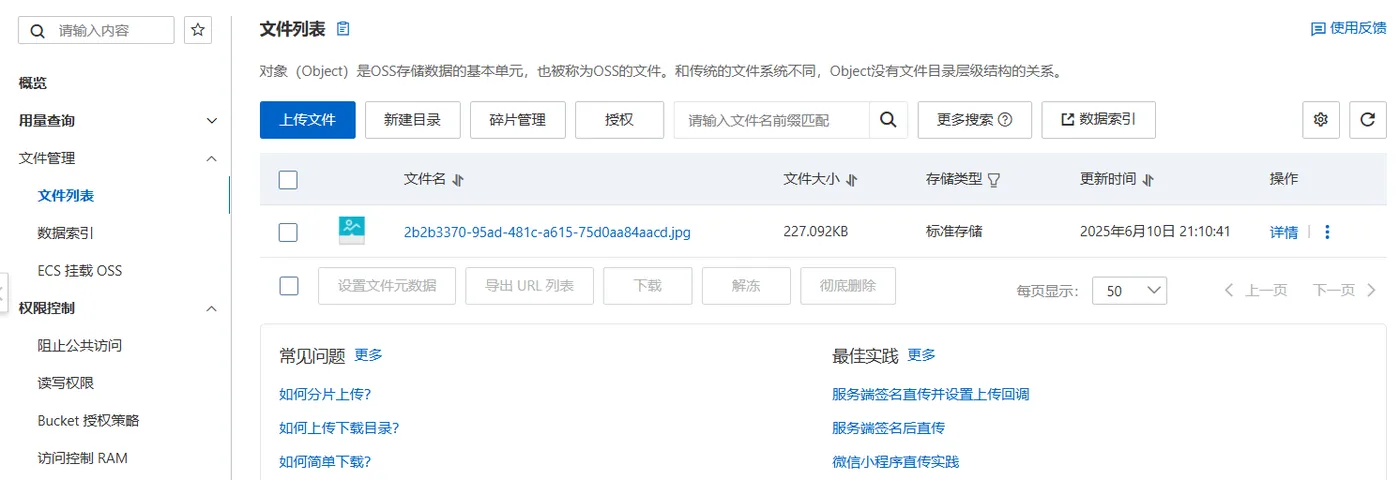Check the jpg file row checkbox

pyautogui.click(x=288, y=232)
